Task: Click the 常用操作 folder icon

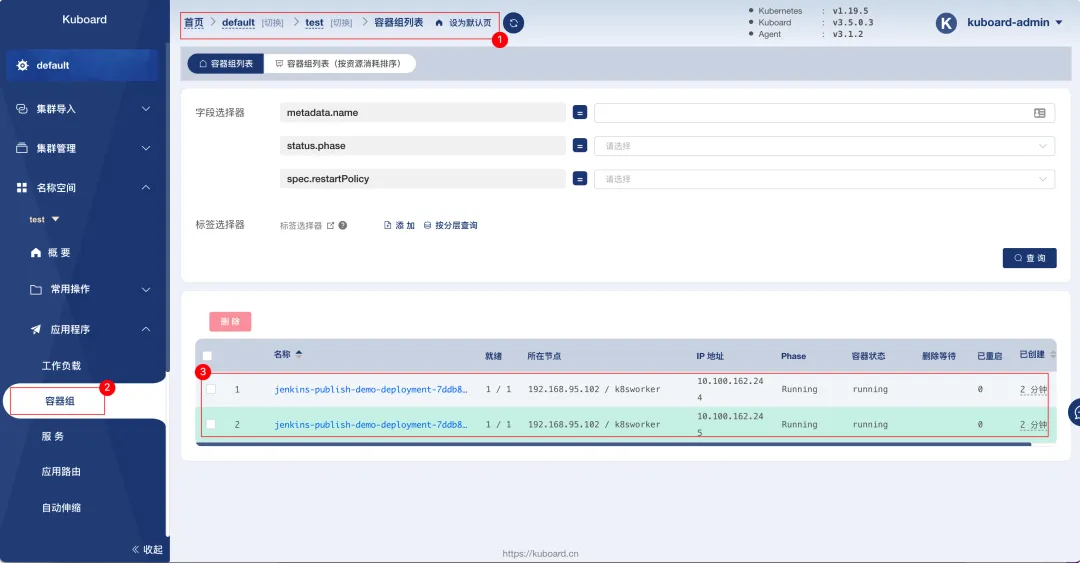Action: pyautogui.click(x=36, y=289)
